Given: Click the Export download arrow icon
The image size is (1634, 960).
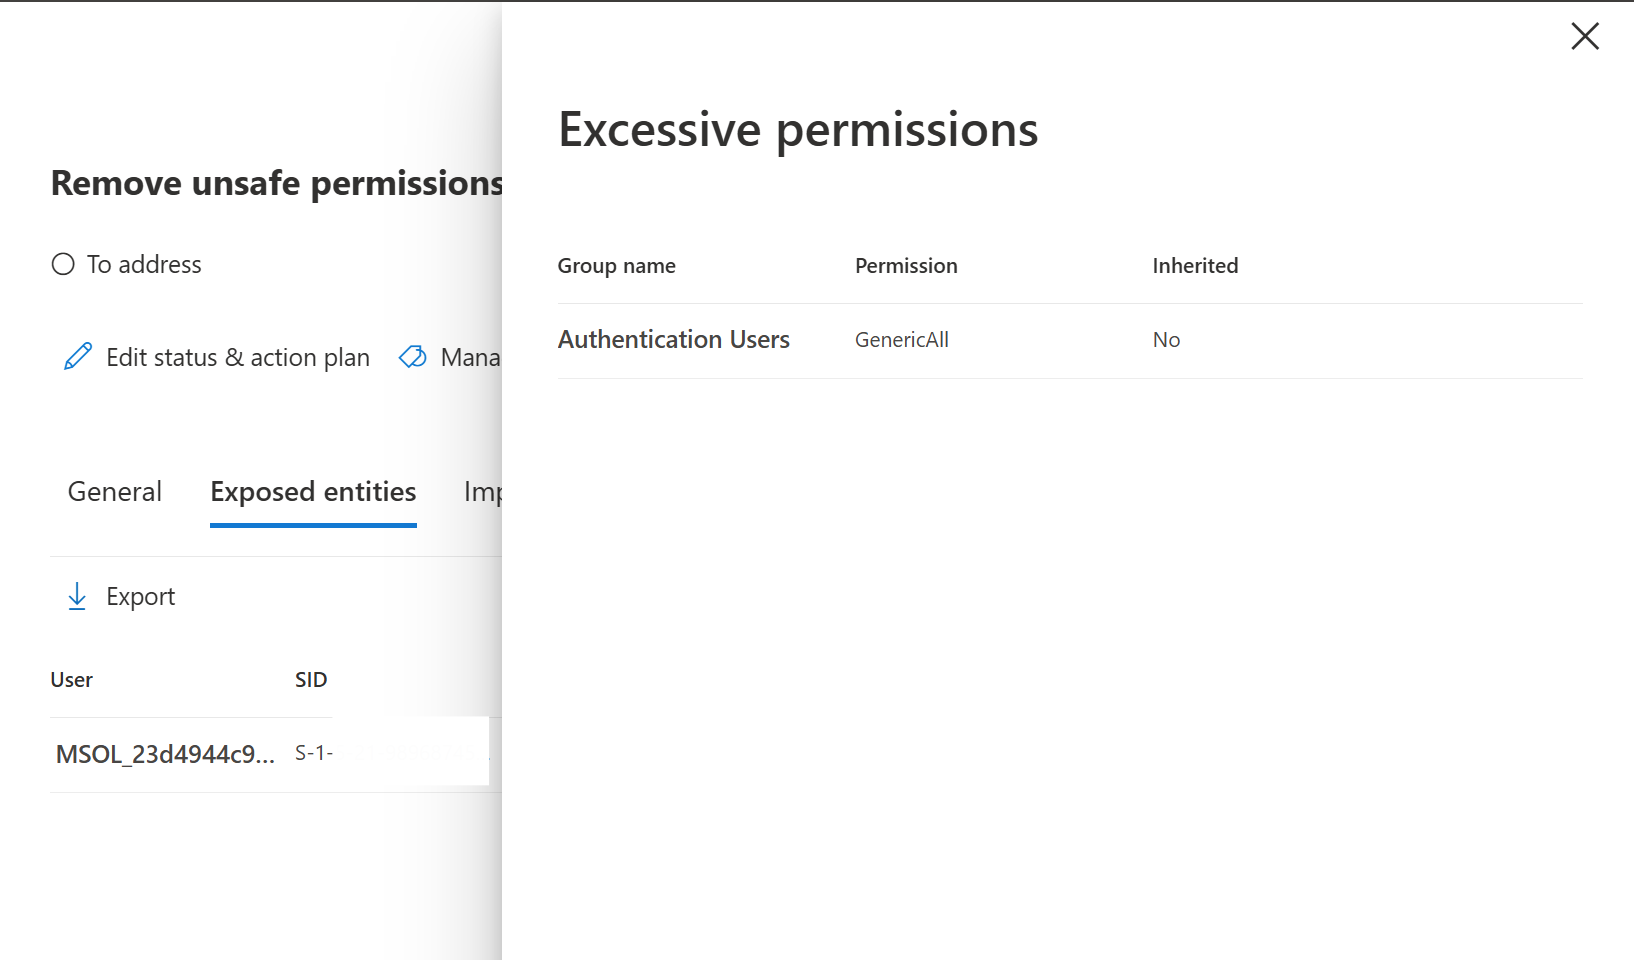Looking at the screenshot, I should (77, 597).
